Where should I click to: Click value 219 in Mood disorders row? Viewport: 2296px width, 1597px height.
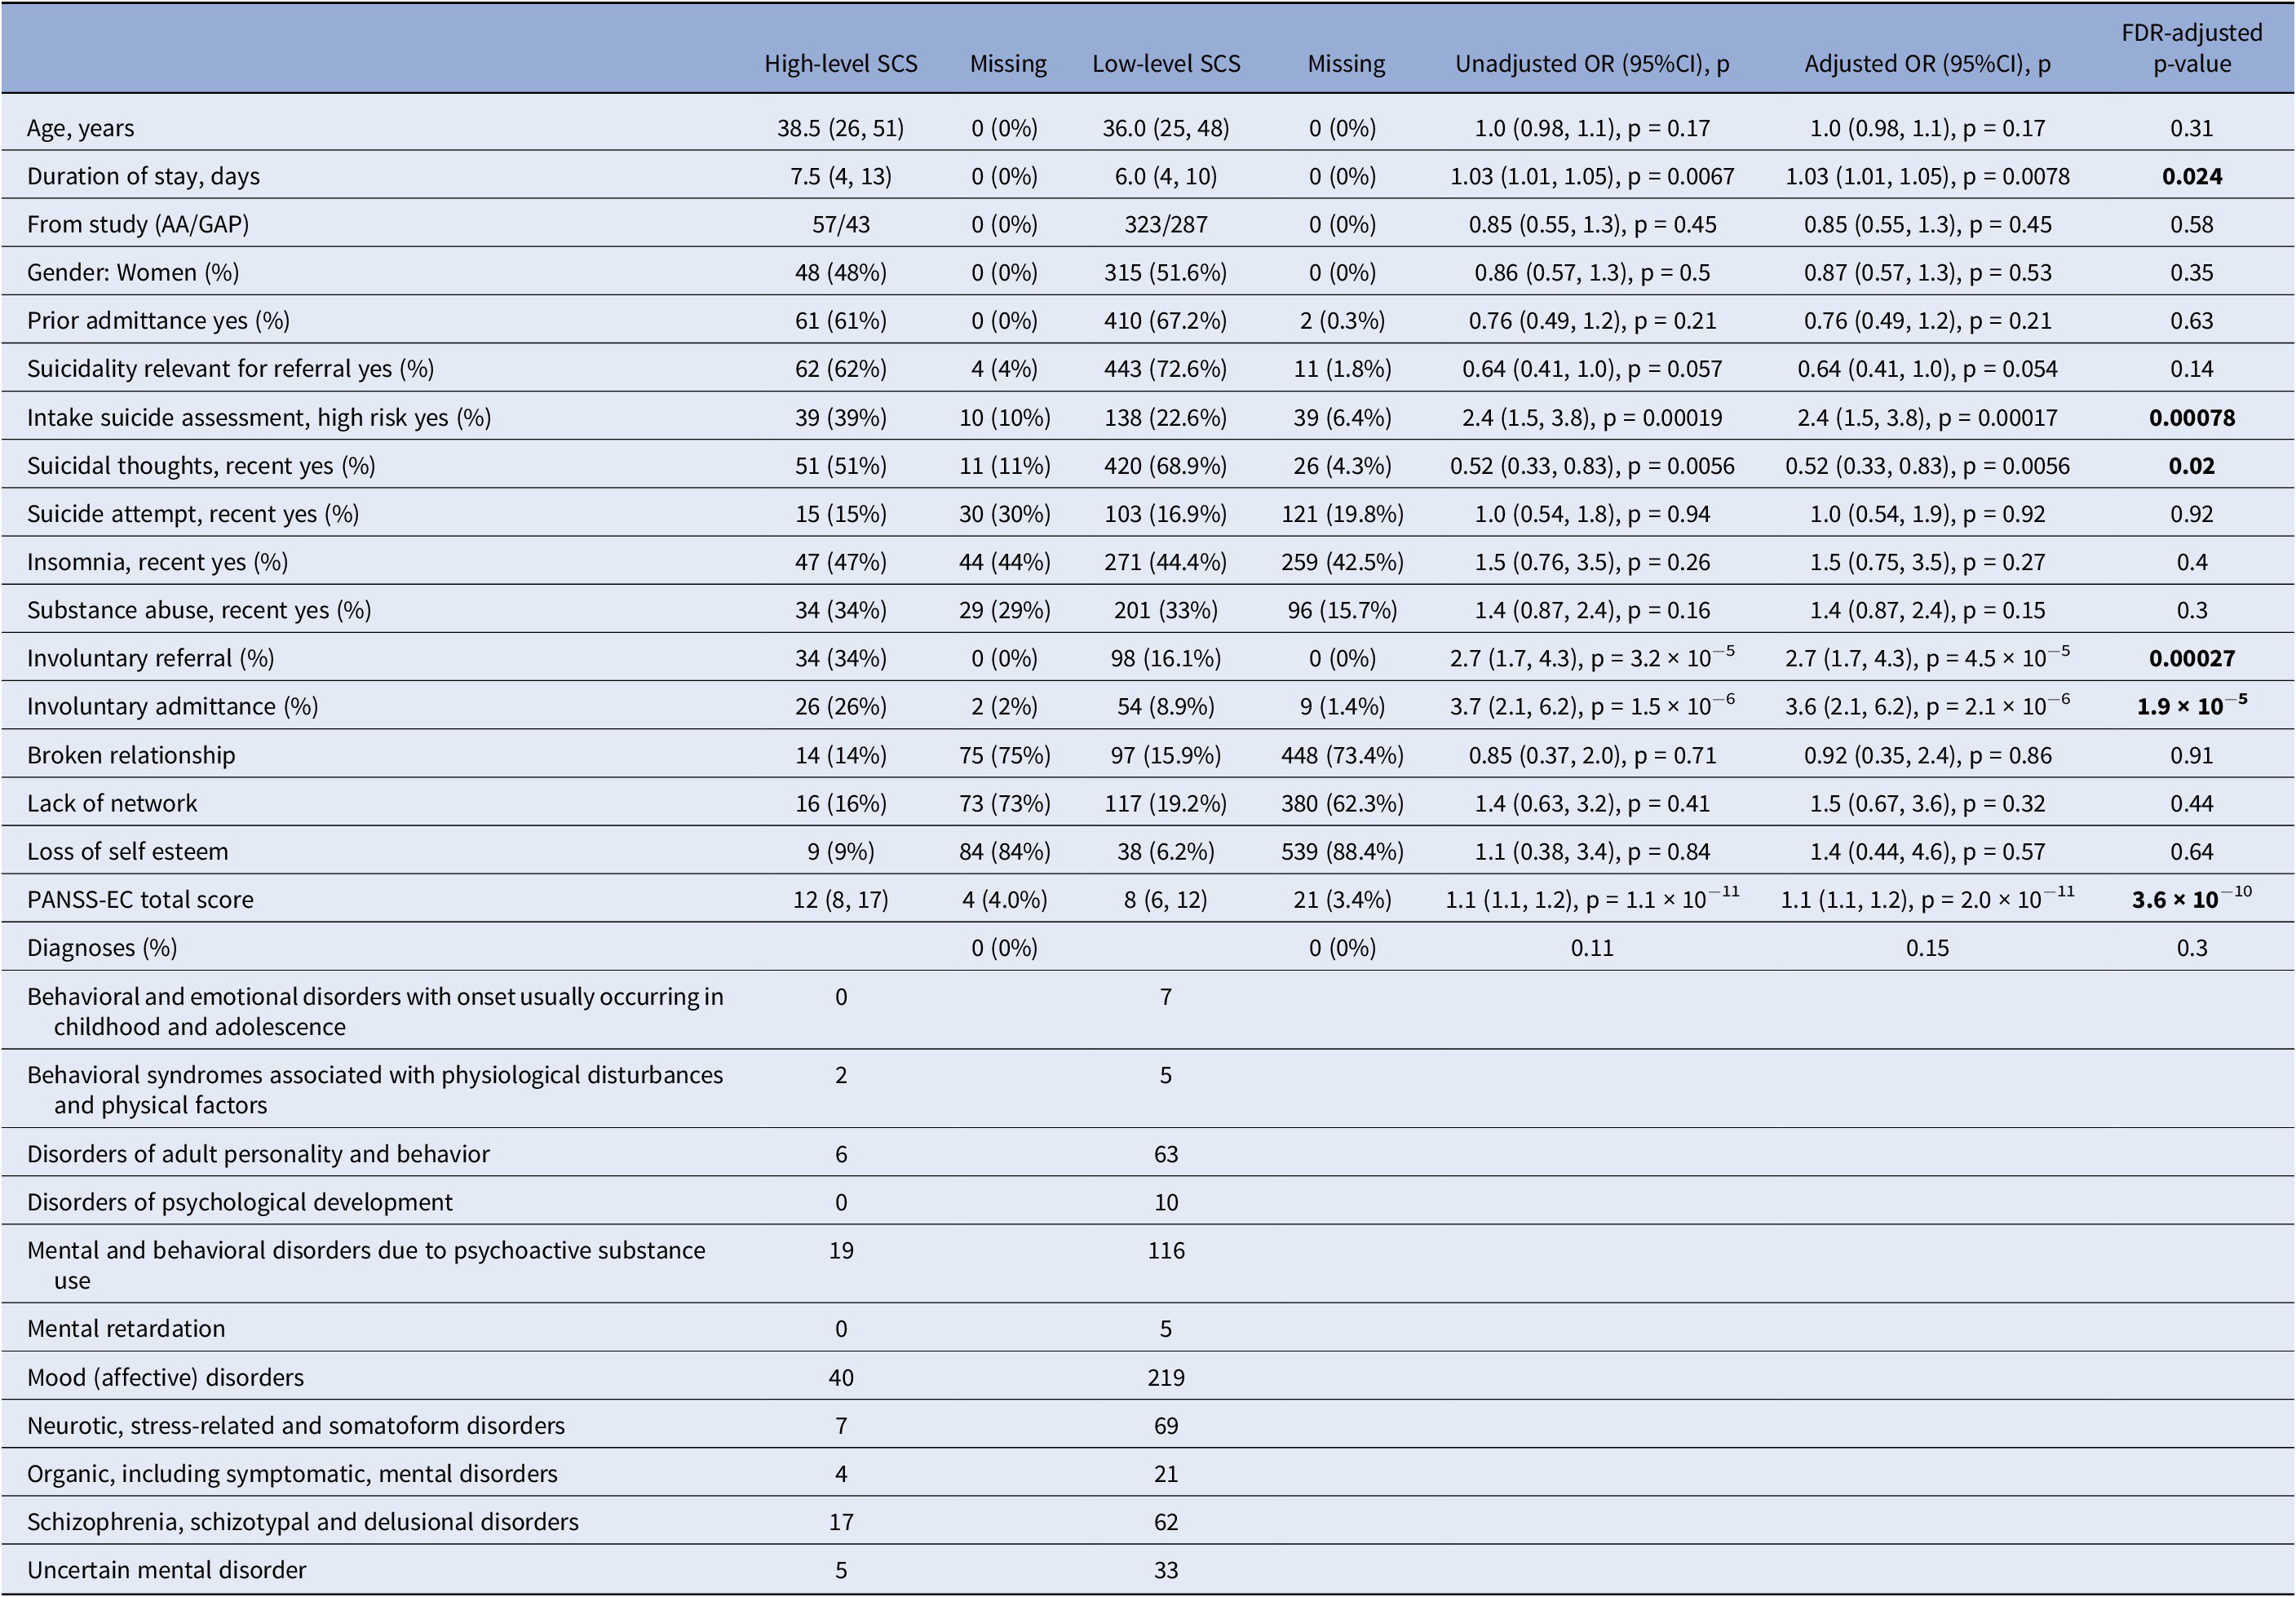click(x=1165, y=1377)
